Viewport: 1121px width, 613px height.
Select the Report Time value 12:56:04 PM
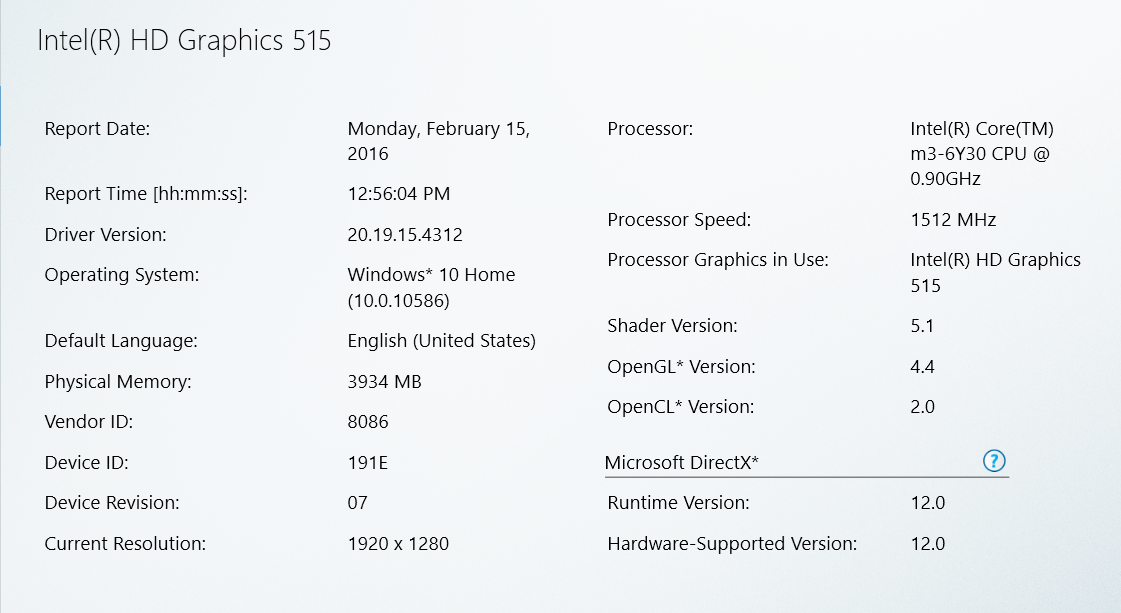click(399, 194)
